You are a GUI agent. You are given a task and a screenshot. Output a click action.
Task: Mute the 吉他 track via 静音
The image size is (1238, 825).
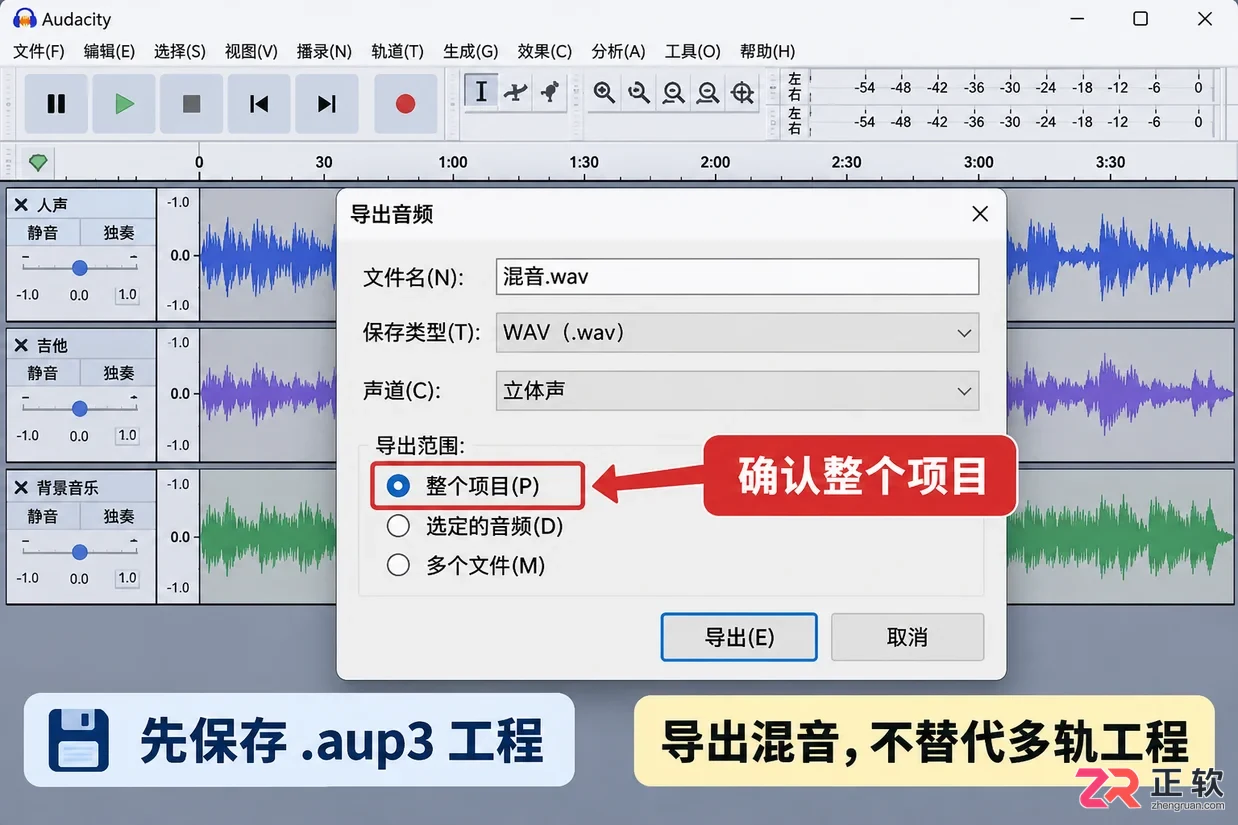[43, 374]
